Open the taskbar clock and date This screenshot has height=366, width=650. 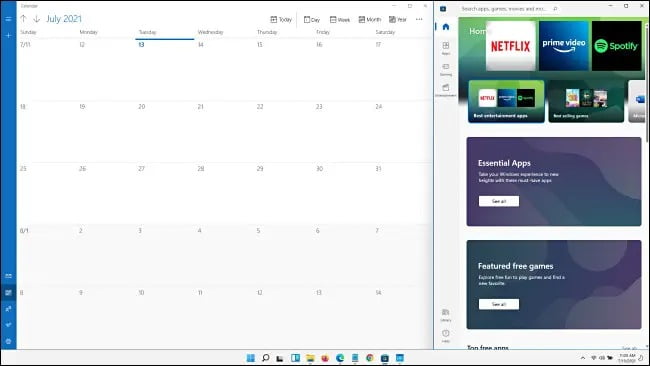point(627,358)
